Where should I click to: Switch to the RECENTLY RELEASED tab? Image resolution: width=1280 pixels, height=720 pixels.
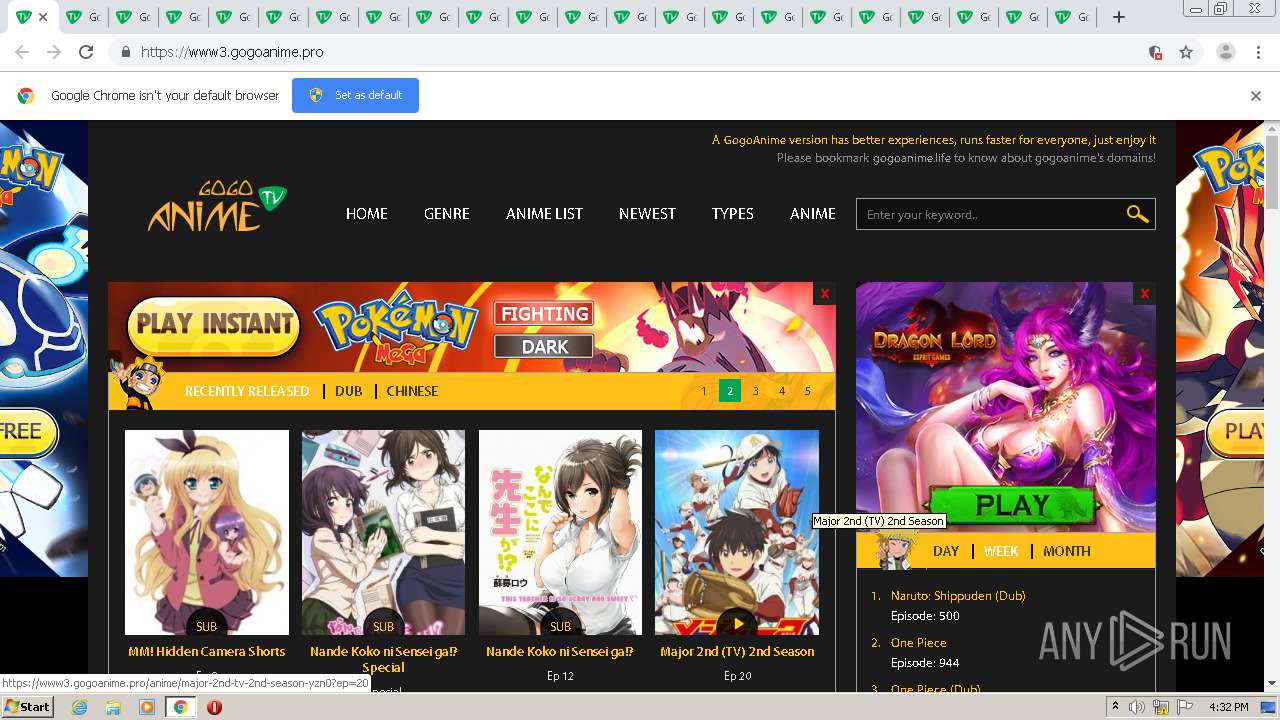click(247, 391)
